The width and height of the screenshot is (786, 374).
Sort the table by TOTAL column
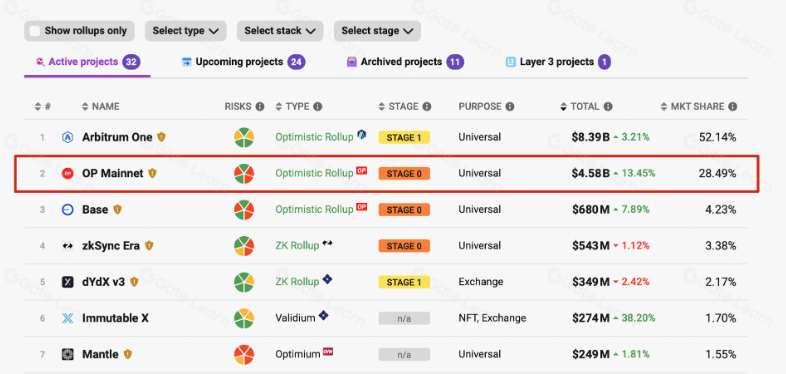click(586, 107)
